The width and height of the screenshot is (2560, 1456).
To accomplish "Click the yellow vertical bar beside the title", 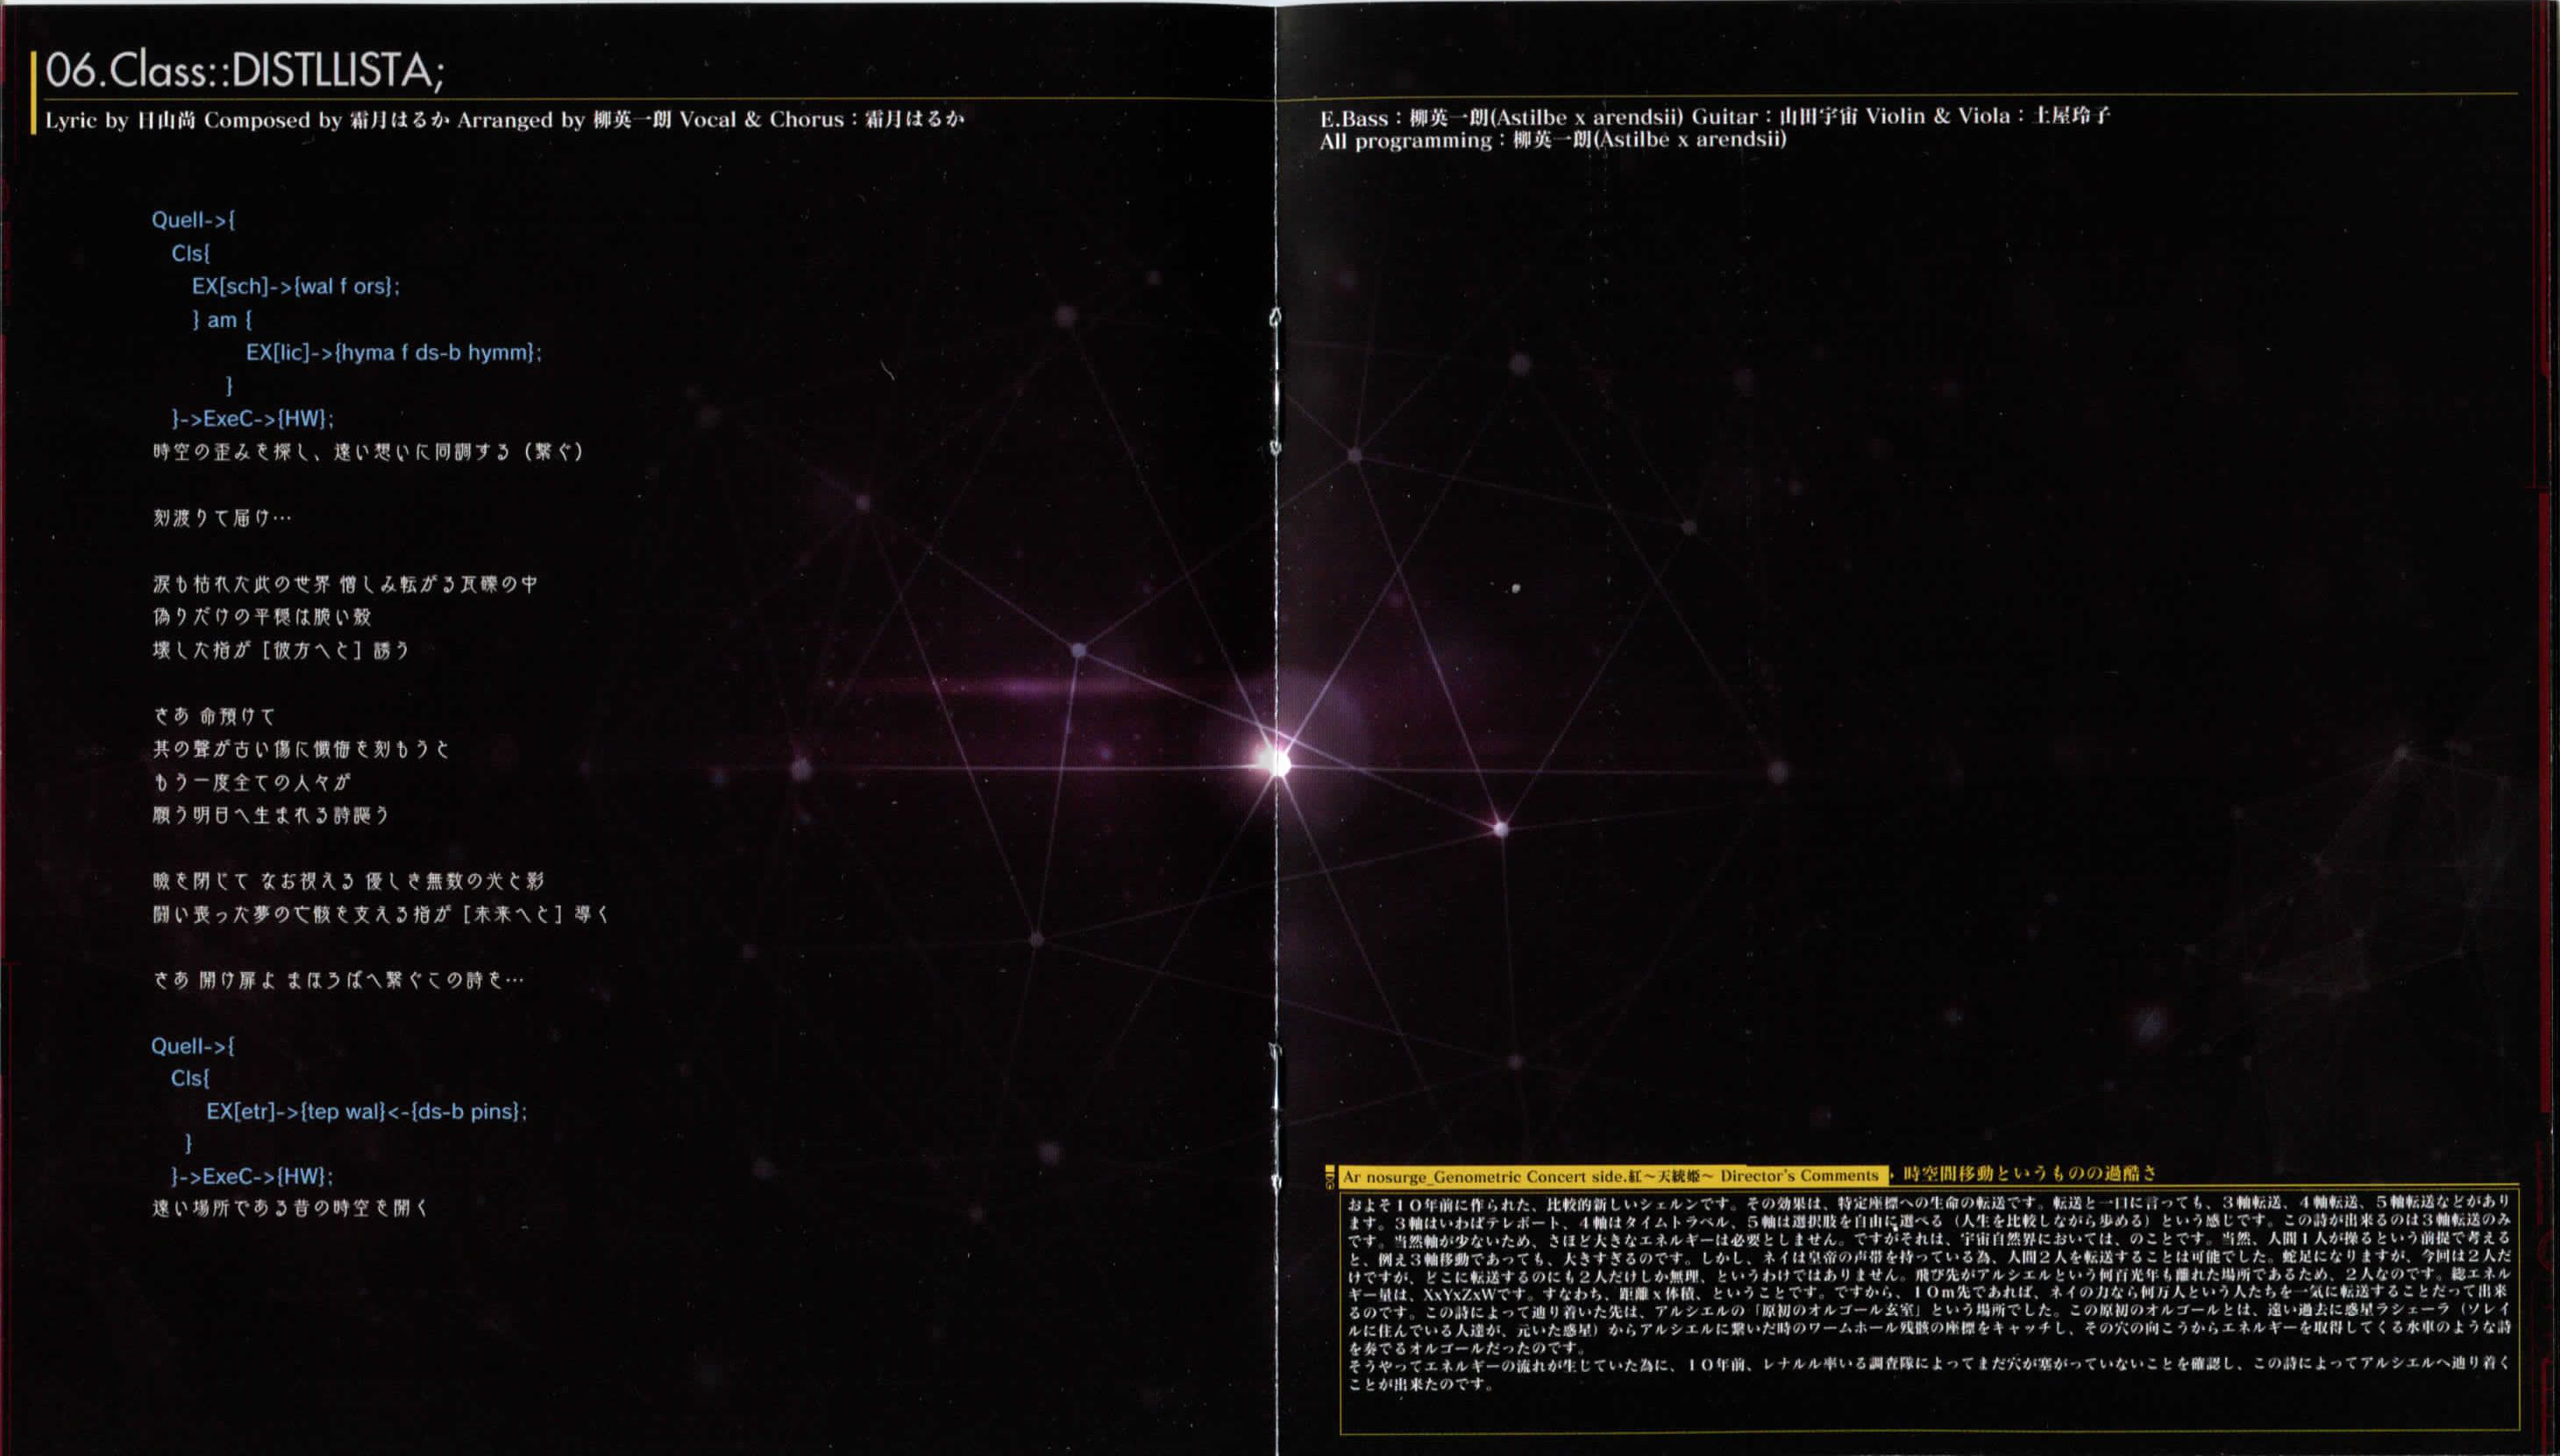I will click(34, 92).
